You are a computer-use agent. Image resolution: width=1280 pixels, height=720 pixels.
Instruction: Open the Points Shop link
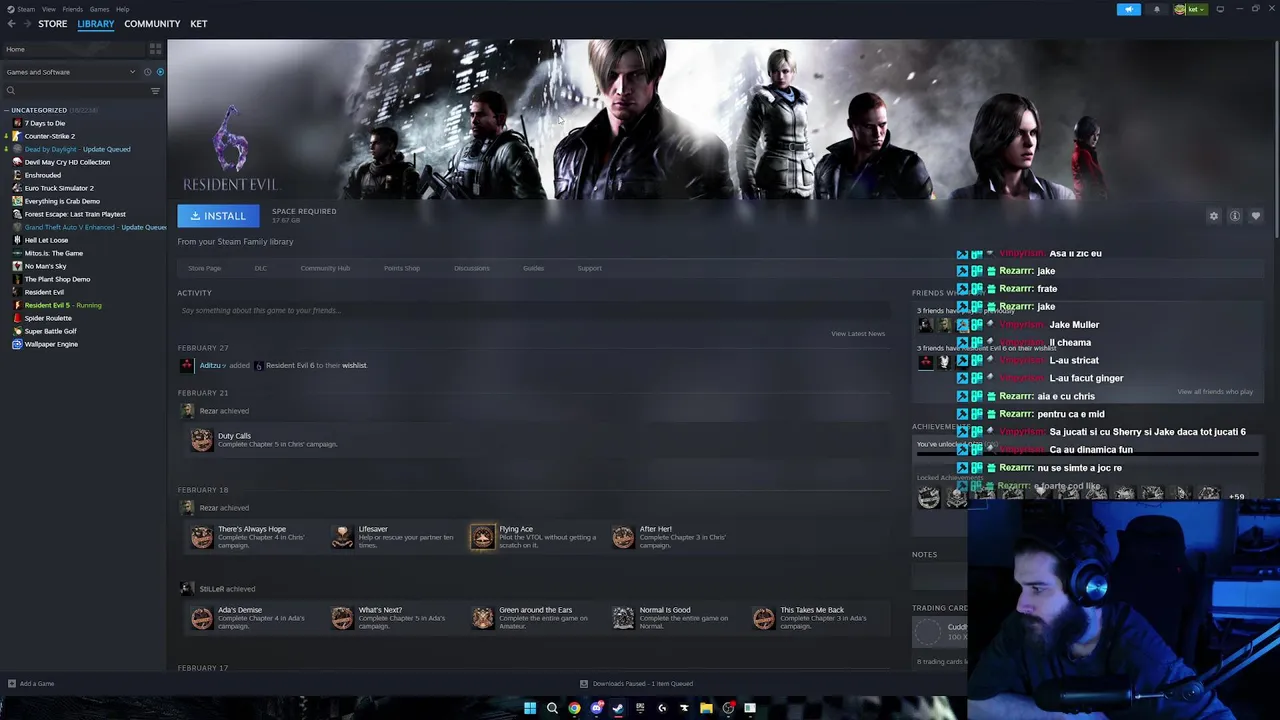402,268
